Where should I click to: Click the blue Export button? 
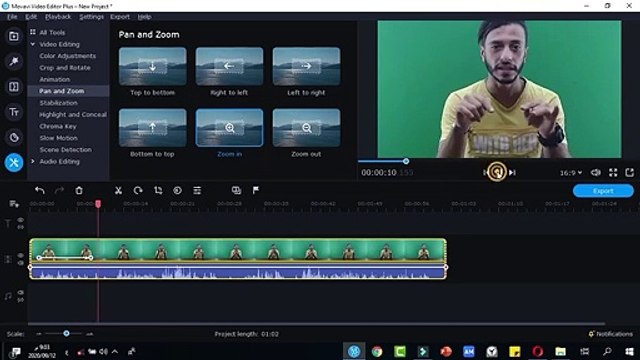click(x=603, y=191)
